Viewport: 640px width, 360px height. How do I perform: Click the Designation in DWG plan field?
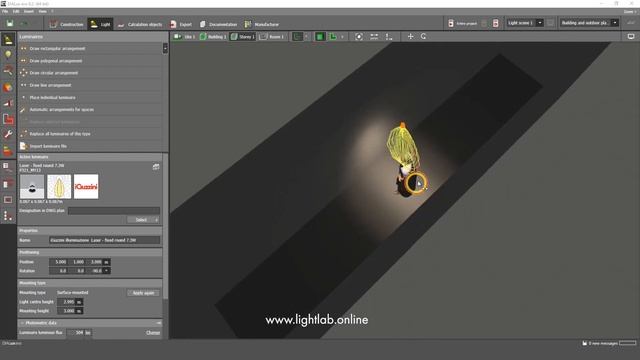[113, 211]
